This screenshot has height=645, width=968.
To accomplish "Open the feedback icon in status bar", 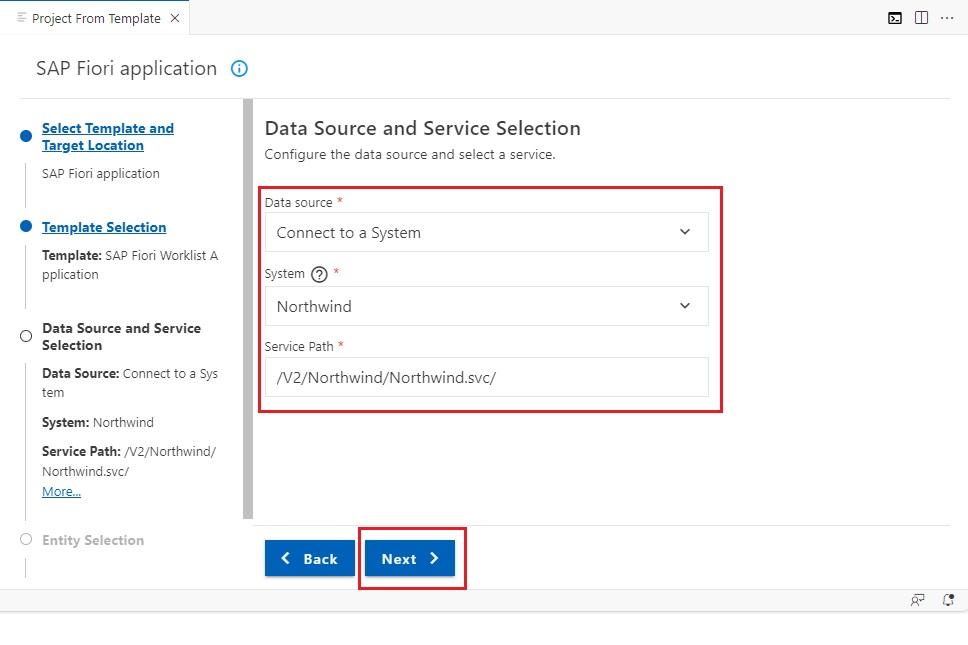I will click(917, 600).
